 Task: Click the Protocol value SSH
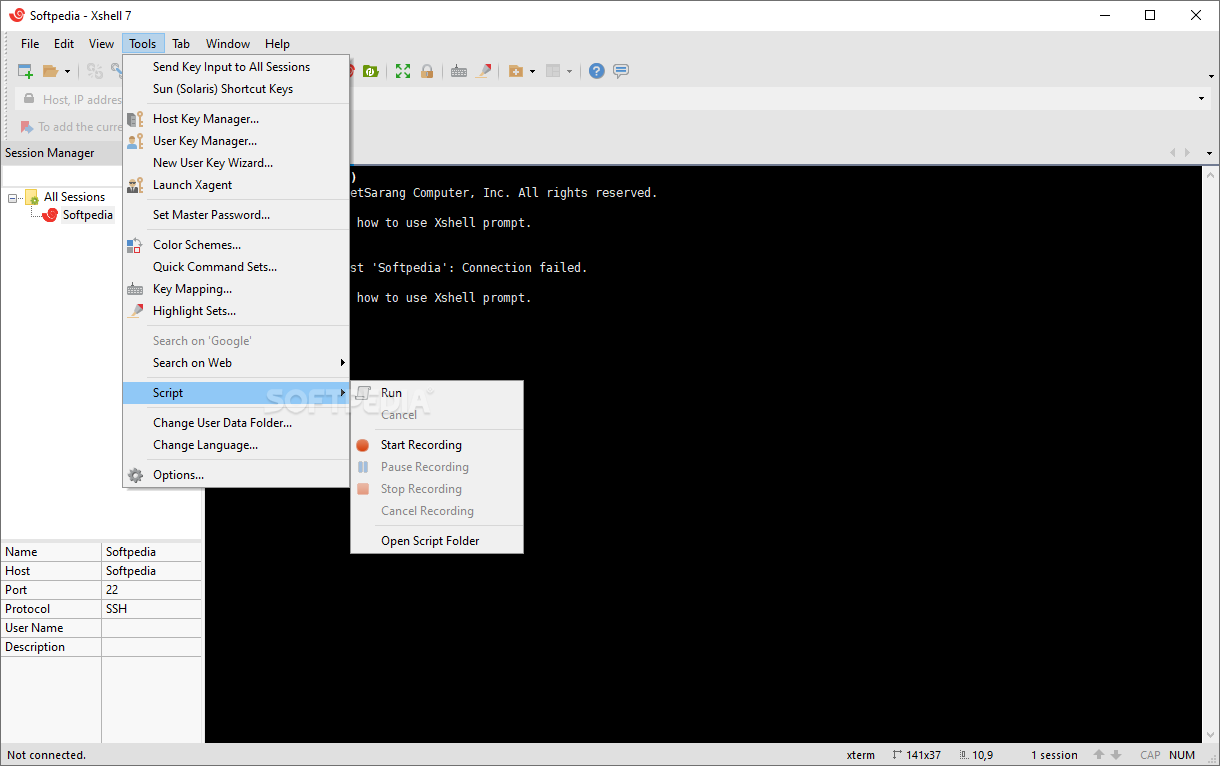[116, 609]
